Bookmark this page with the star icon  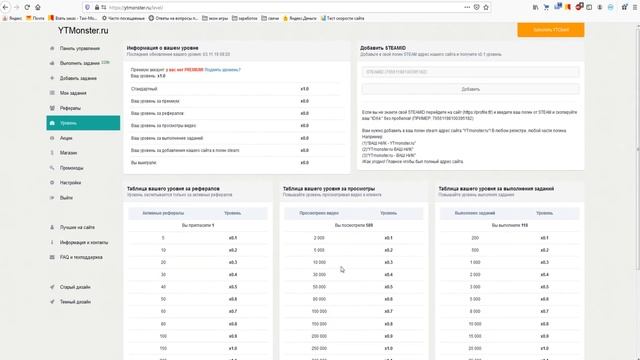486,7
